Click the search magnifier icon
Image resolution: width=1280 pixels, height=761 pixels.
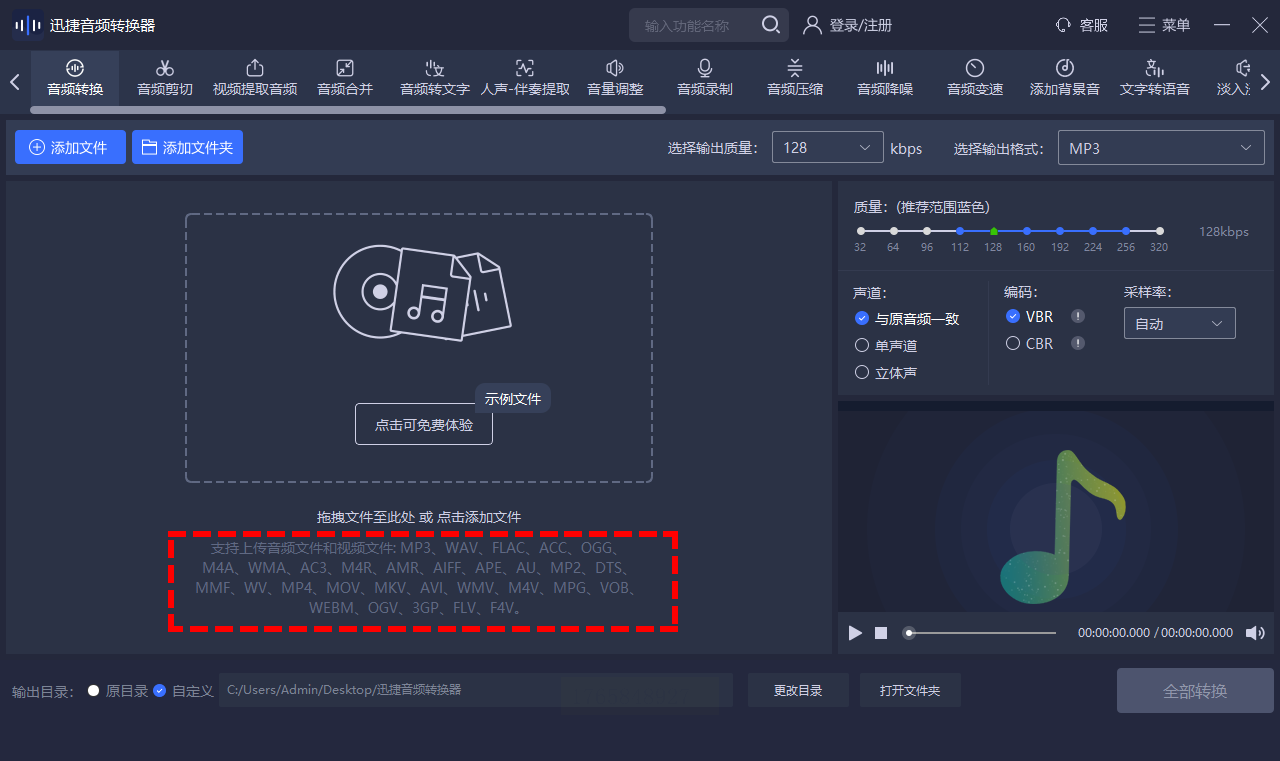pos(771,25)
